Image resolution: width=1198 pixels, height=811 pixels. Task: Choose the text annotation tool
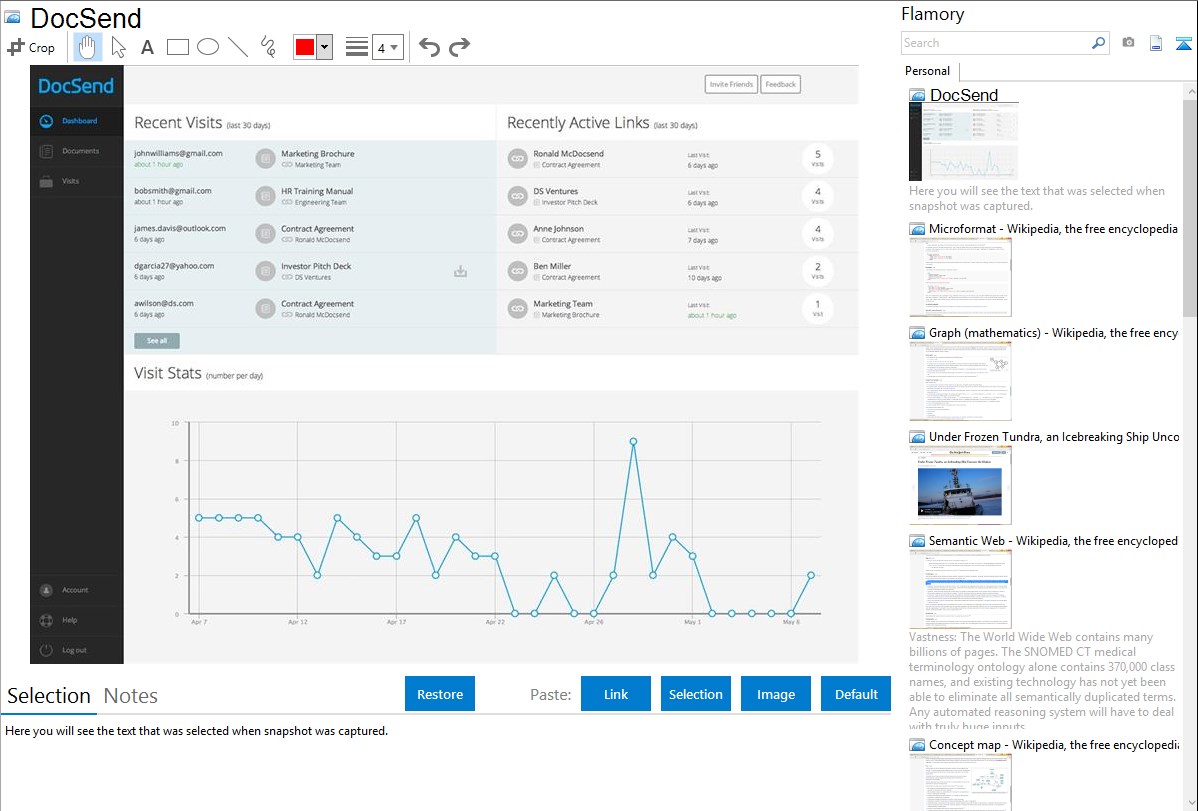(147, 47)
